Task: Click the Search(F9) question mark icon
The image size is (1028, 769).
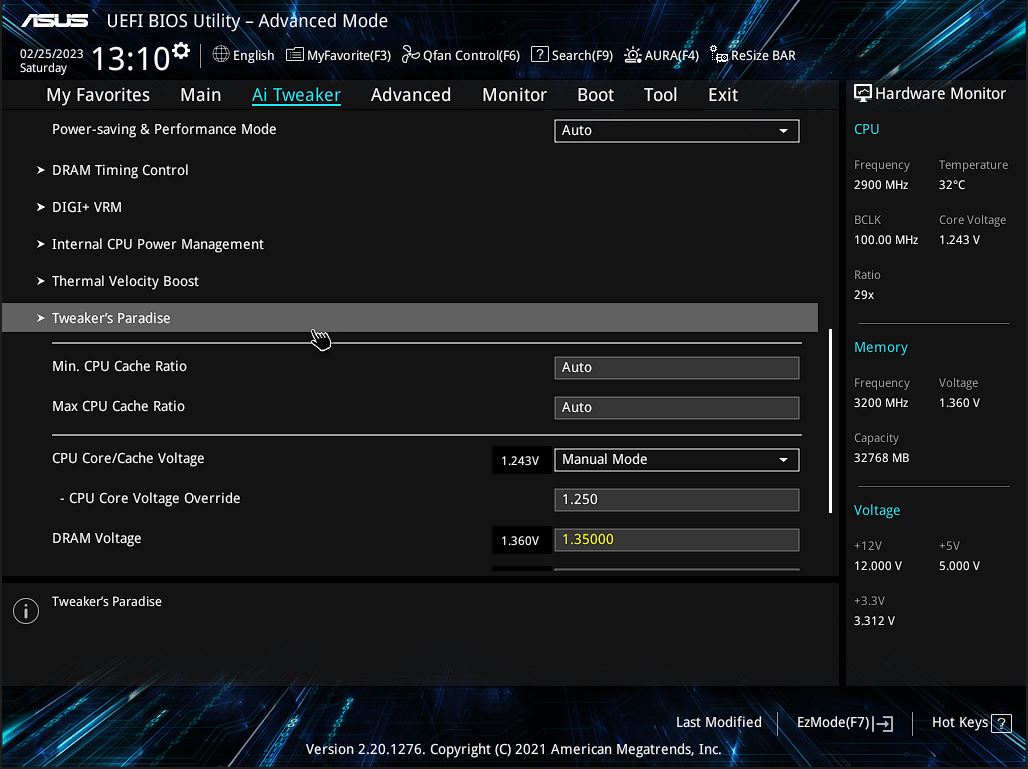Action: pyautogui.click(x=540, y=54)
